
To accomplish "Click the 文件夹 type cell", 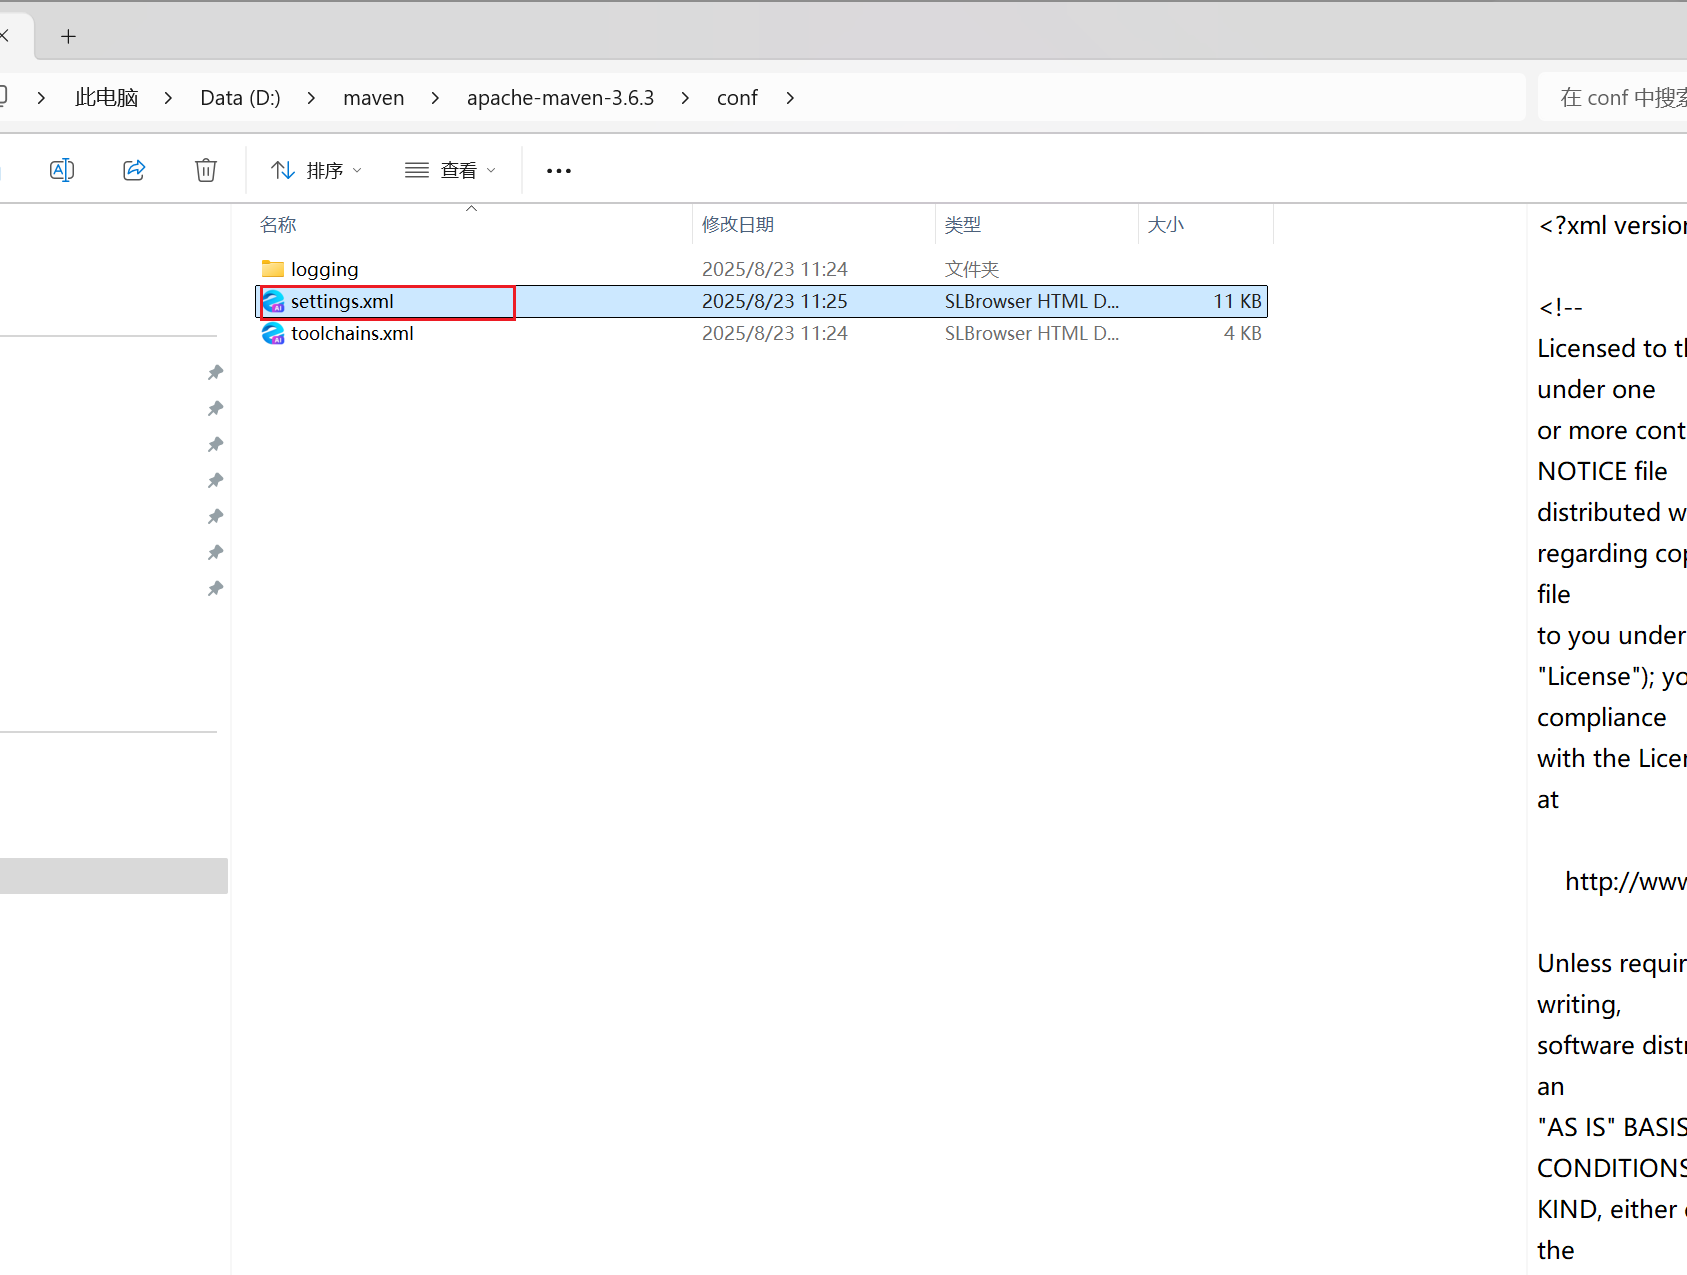I will (972, 269).
